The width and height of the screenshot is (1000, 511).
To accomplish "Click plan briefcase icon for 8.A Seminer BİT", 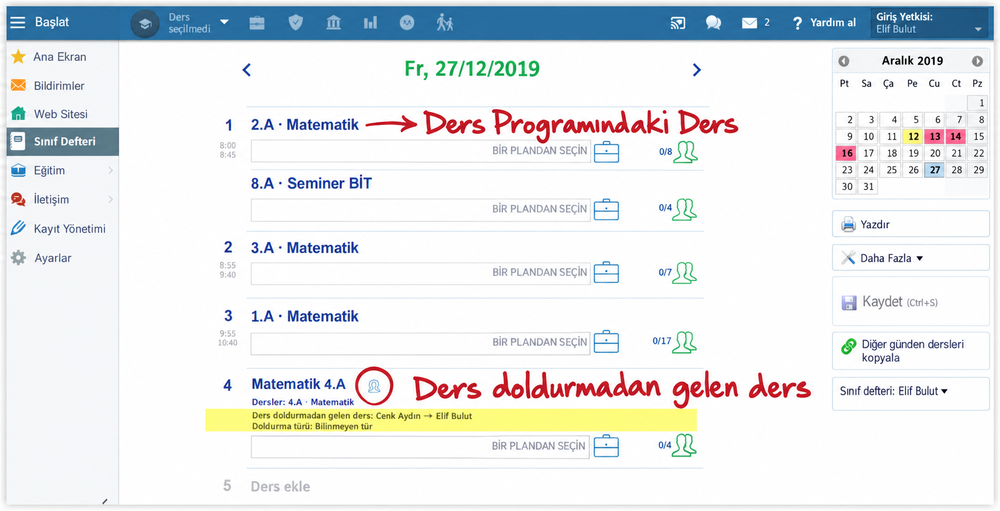I will point(606,209).
